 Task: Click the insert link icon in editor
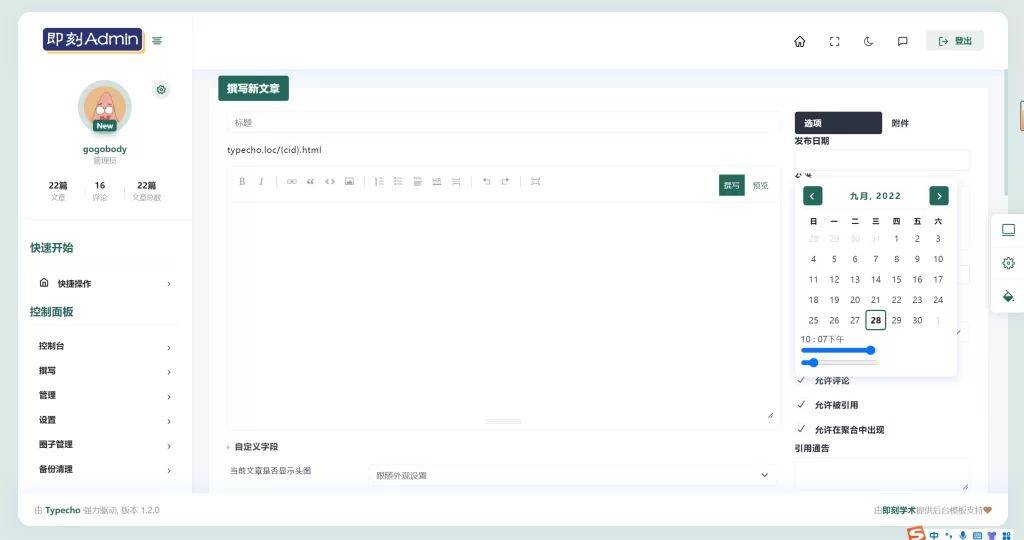[292, 181]
